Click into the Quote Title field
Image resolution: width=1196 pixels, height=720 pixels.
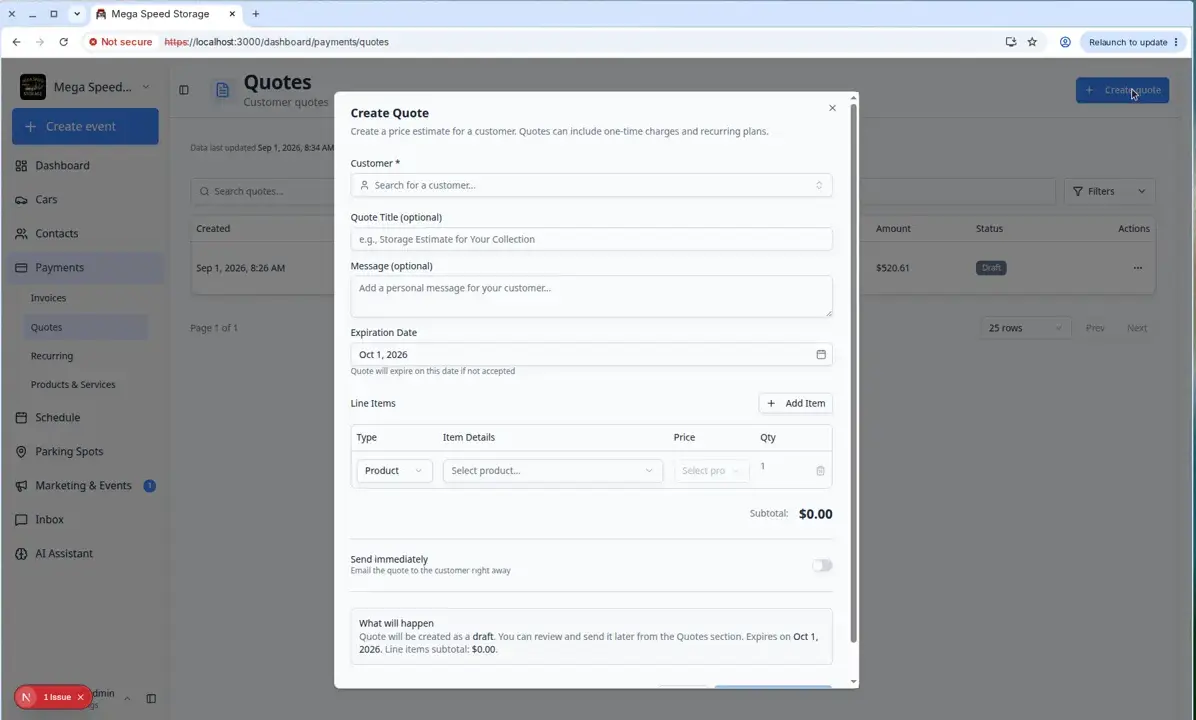[591, 239]
